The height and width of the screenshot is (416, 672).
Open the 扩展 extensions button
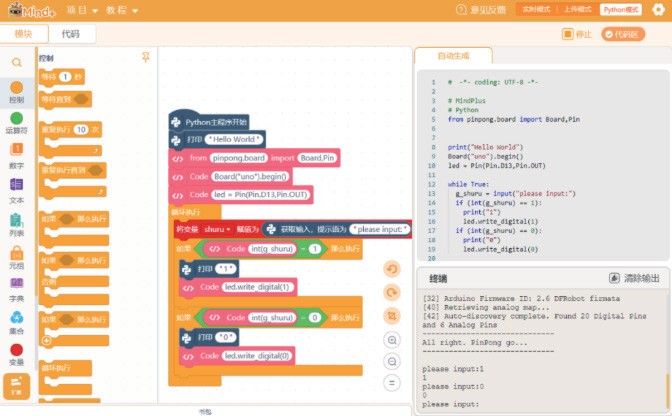[x=16, y=386]
